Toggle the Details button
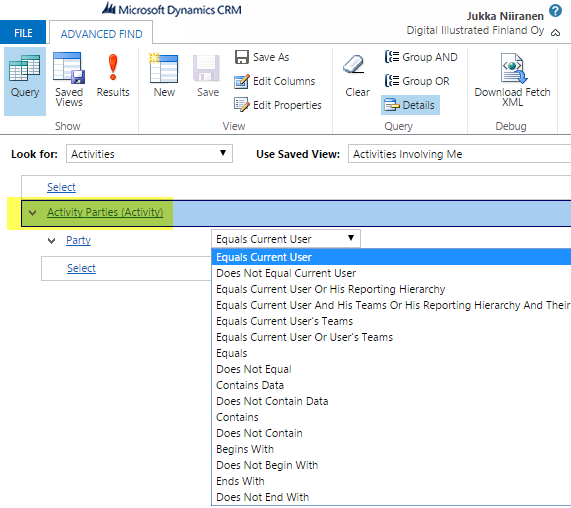The width and height of the screenshot is (571, 508). (x=410, y=105)
